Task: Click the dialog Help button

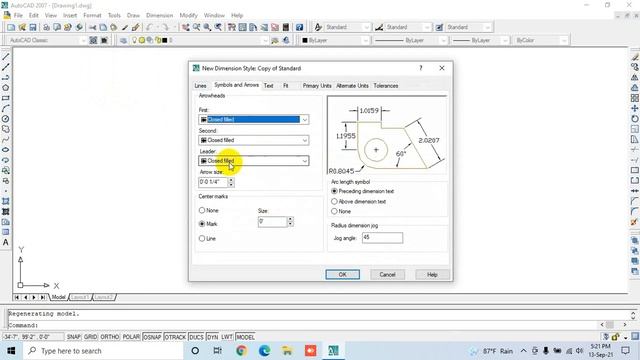Action: click(x=432, y=275)
